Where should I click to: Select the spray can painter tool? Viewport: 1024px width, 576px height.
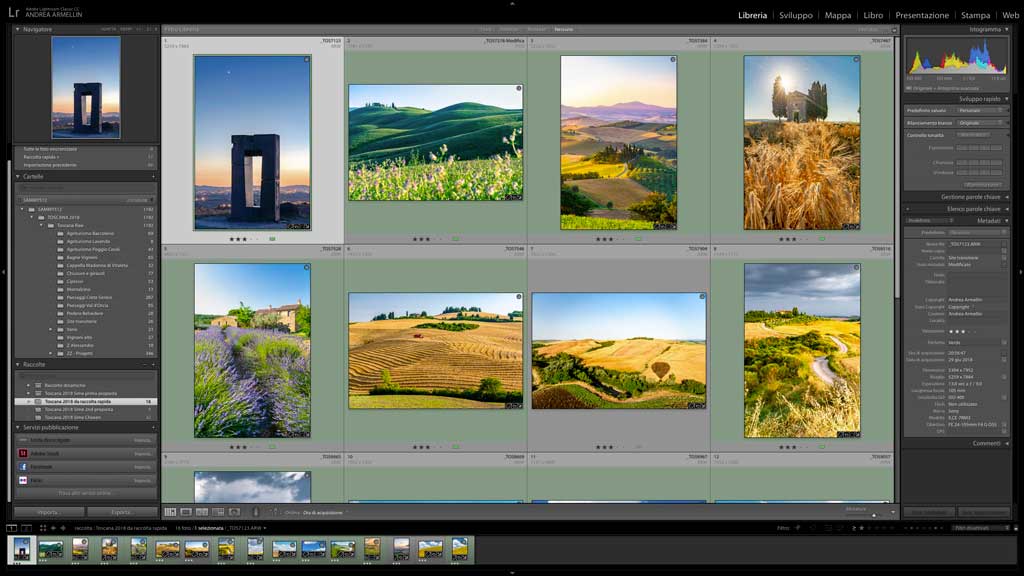tap(255, 512)
